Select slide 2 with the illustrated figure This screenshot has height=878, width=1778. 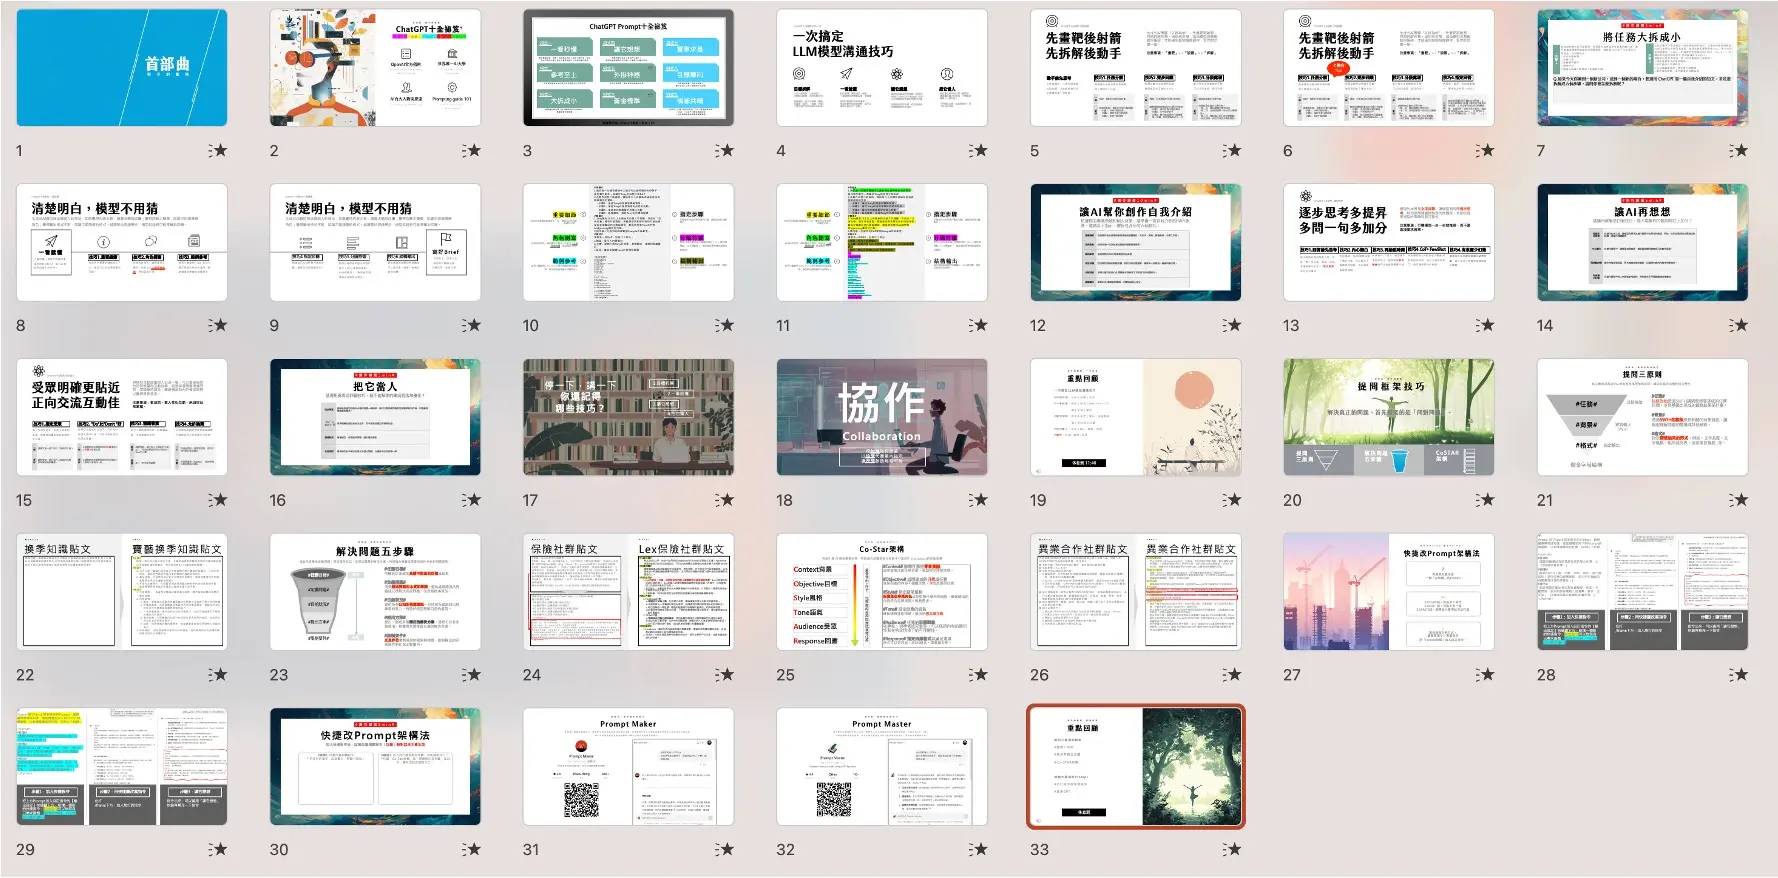point(375,68)
